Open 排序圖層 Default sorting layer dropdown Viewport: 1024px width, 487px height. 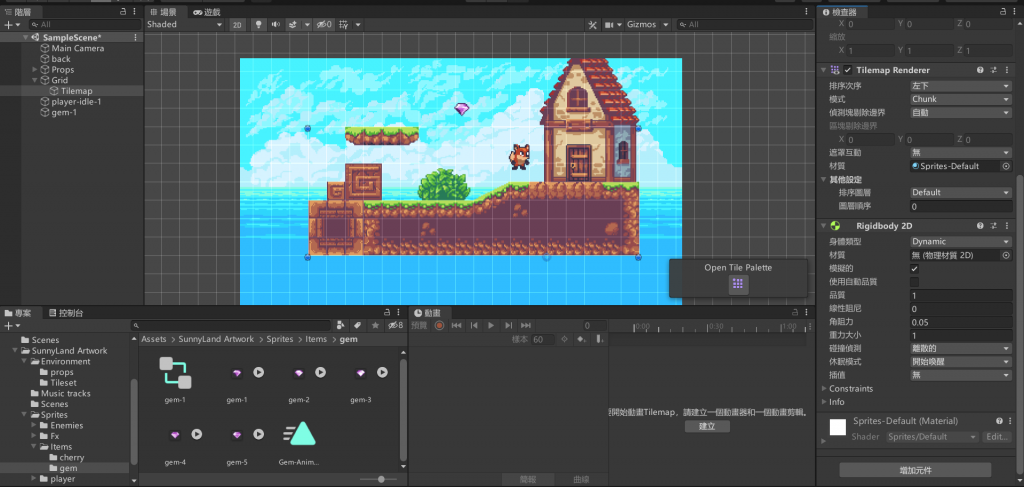(961, 193)
